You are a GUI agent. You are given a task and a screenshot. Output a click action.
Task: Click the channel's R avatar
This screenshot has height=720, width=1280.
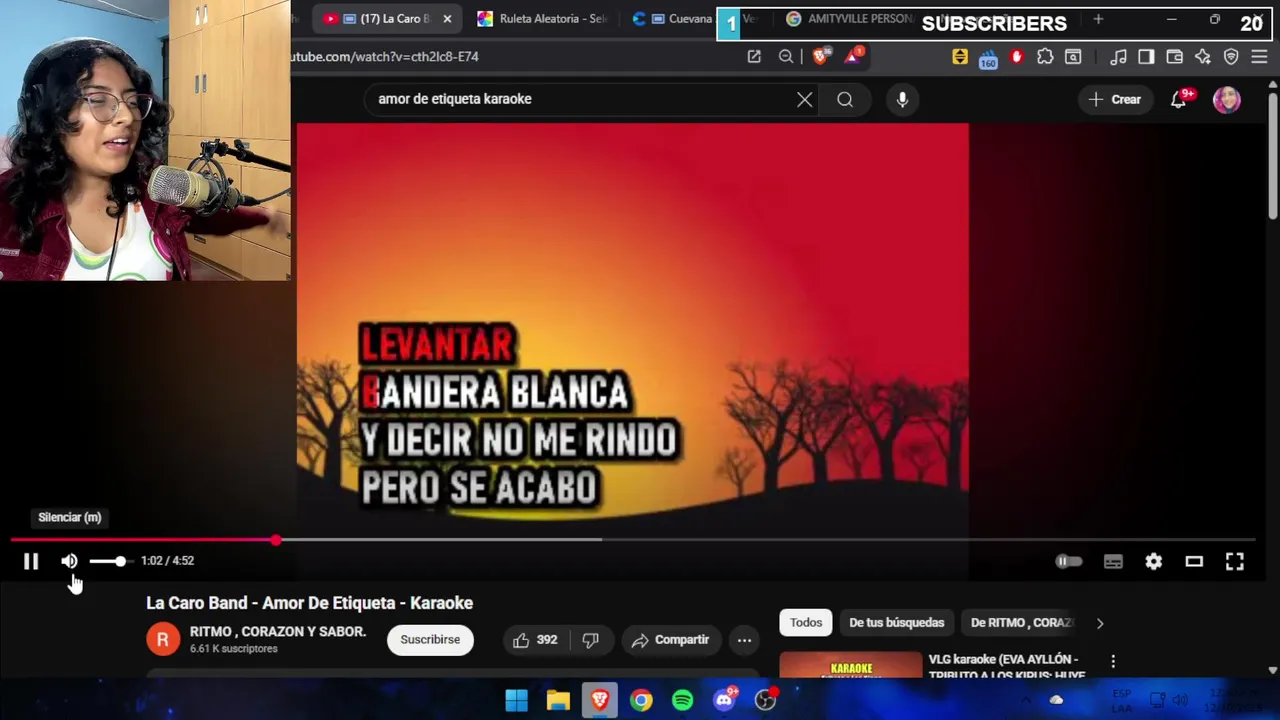(163, 640)
